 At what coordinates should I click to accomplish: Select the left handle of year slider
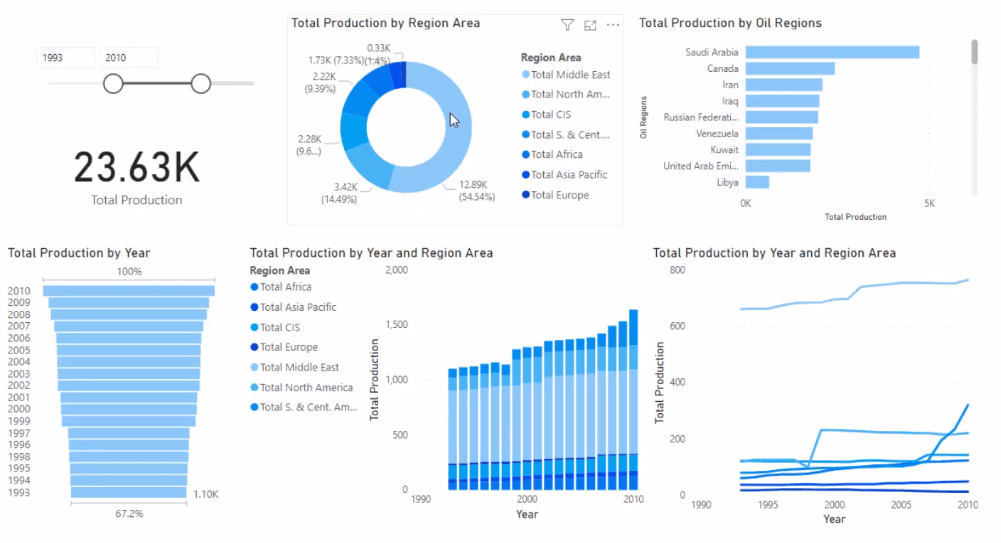click(113, 84)
